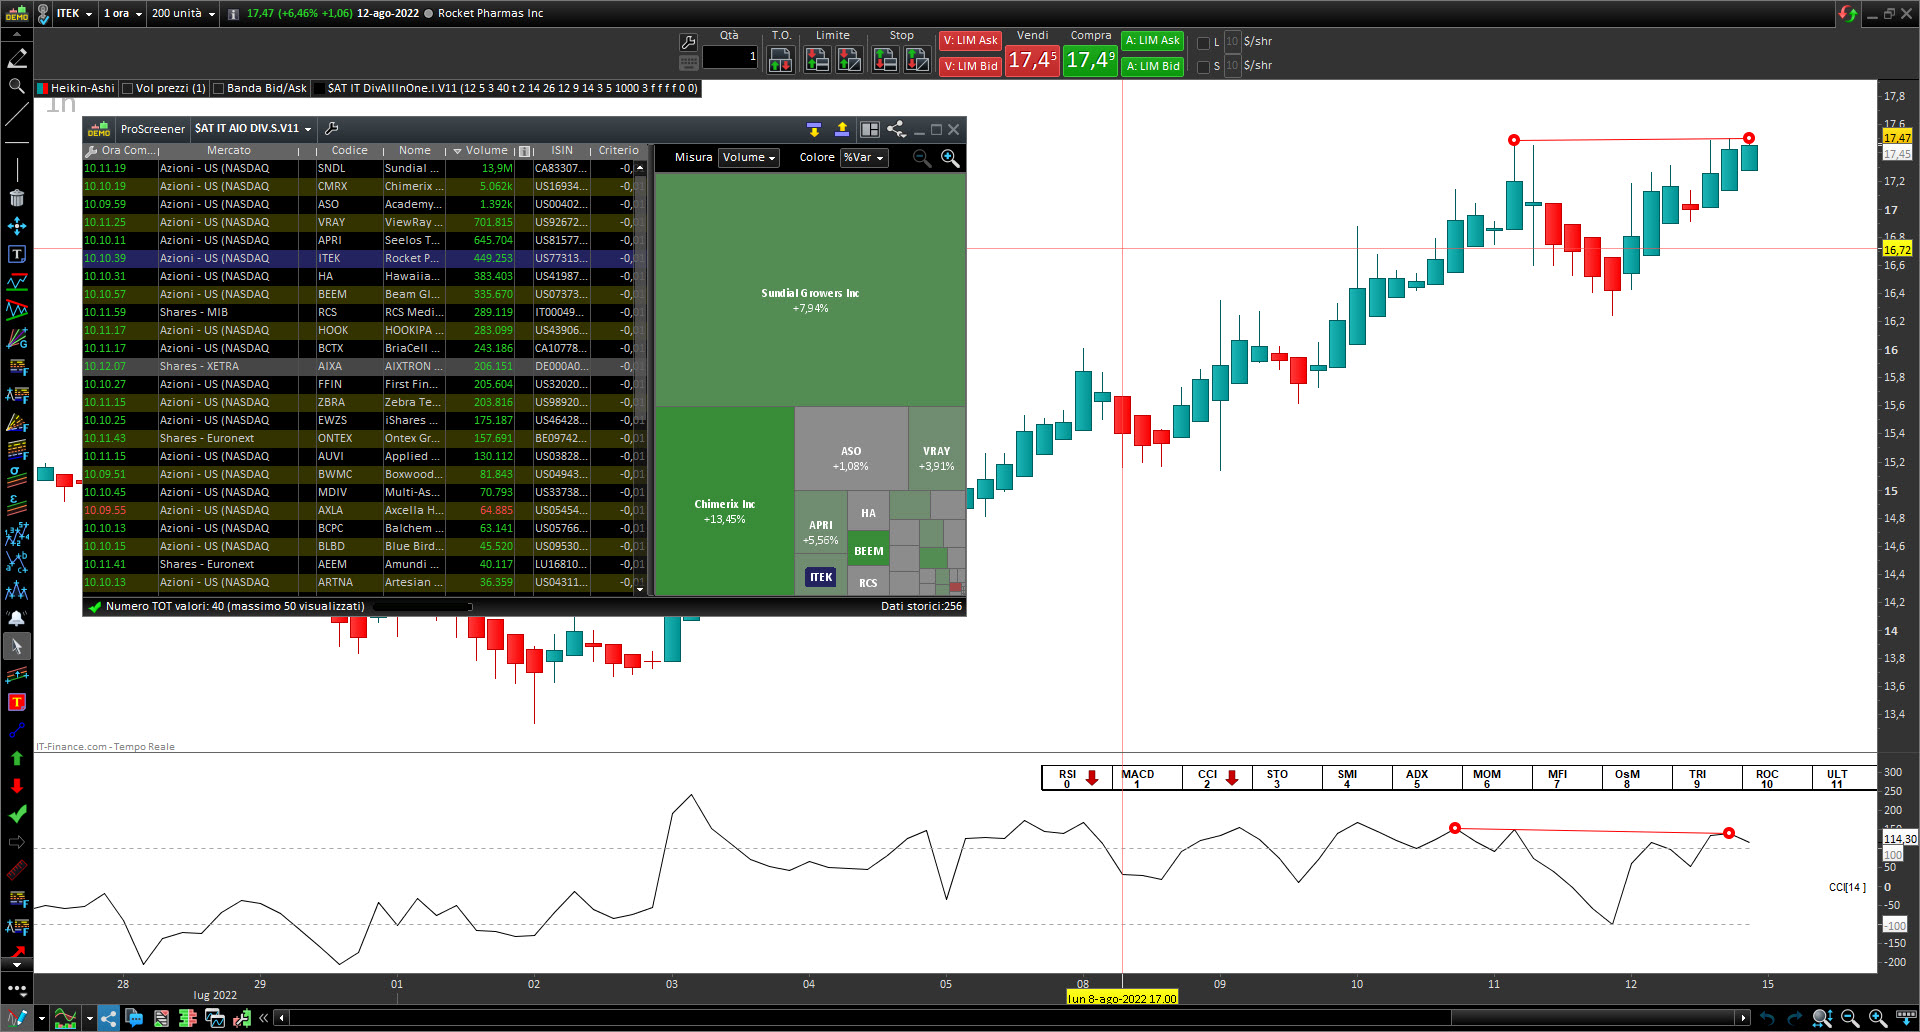Screen dimensions: 1920x1032
Task: Click the T.O. order icon
Action: 781,61
